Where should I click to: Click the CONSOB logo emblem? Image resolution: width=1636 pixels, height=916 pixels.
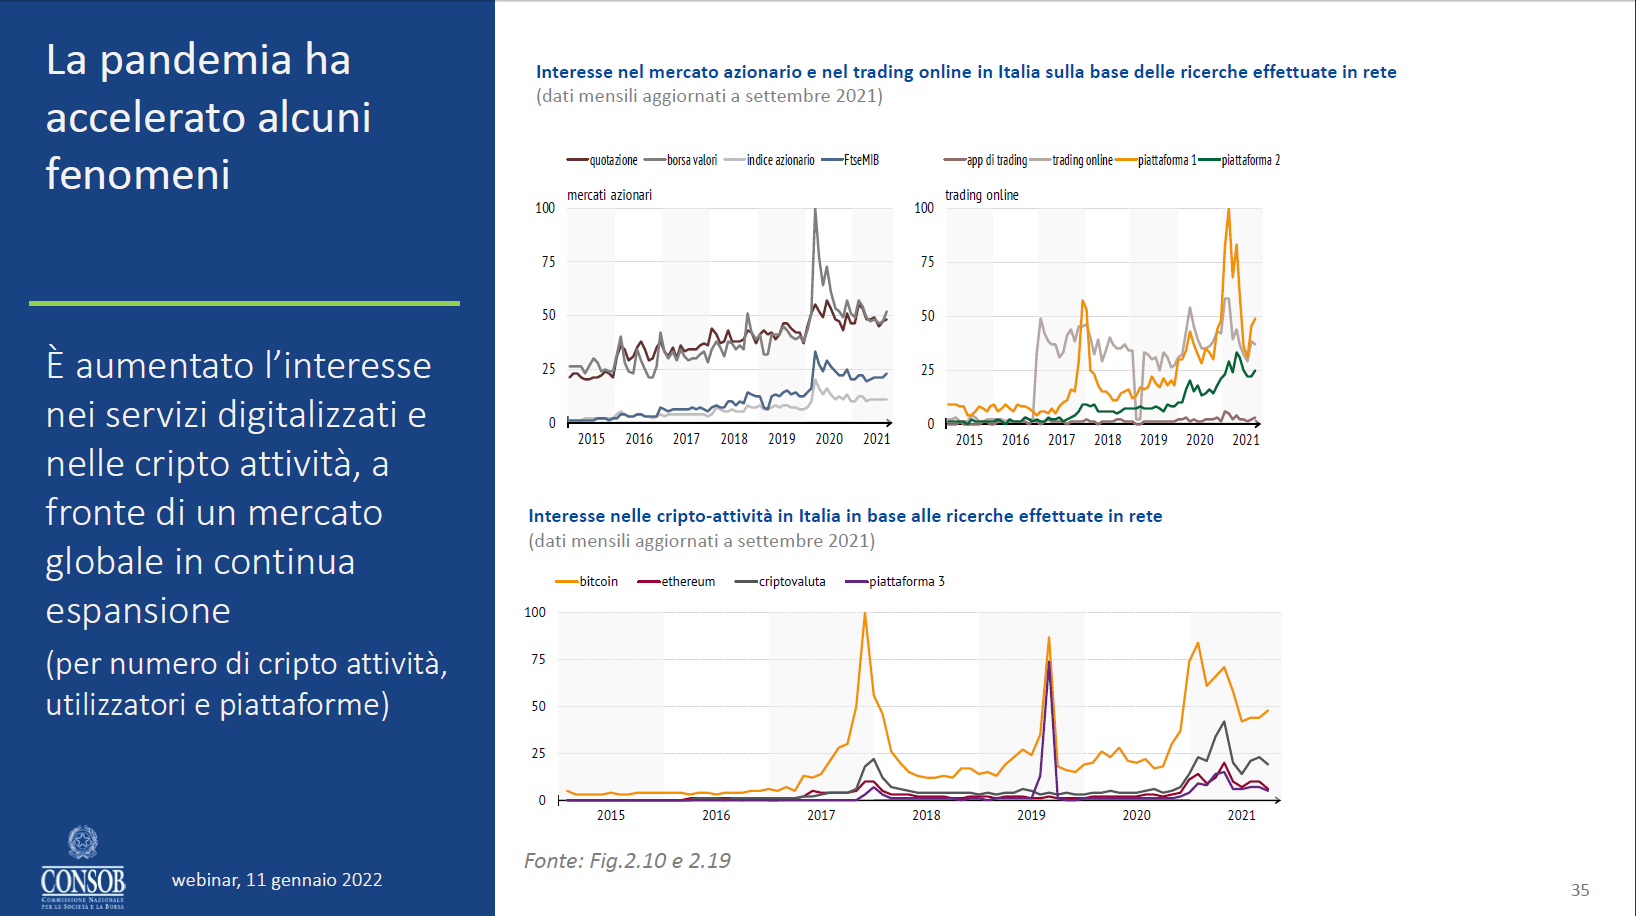tap(83, 867)
